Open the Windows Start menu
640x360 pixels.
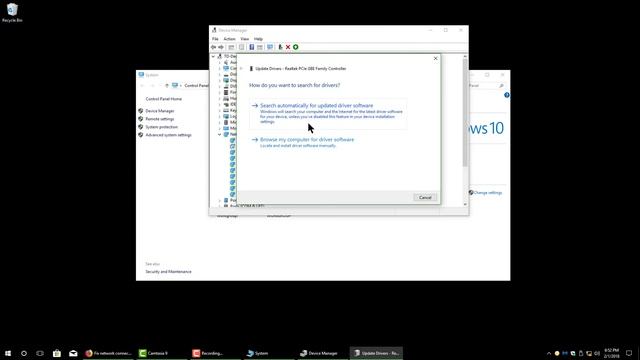pyautogui.click(x=8, y=353)
